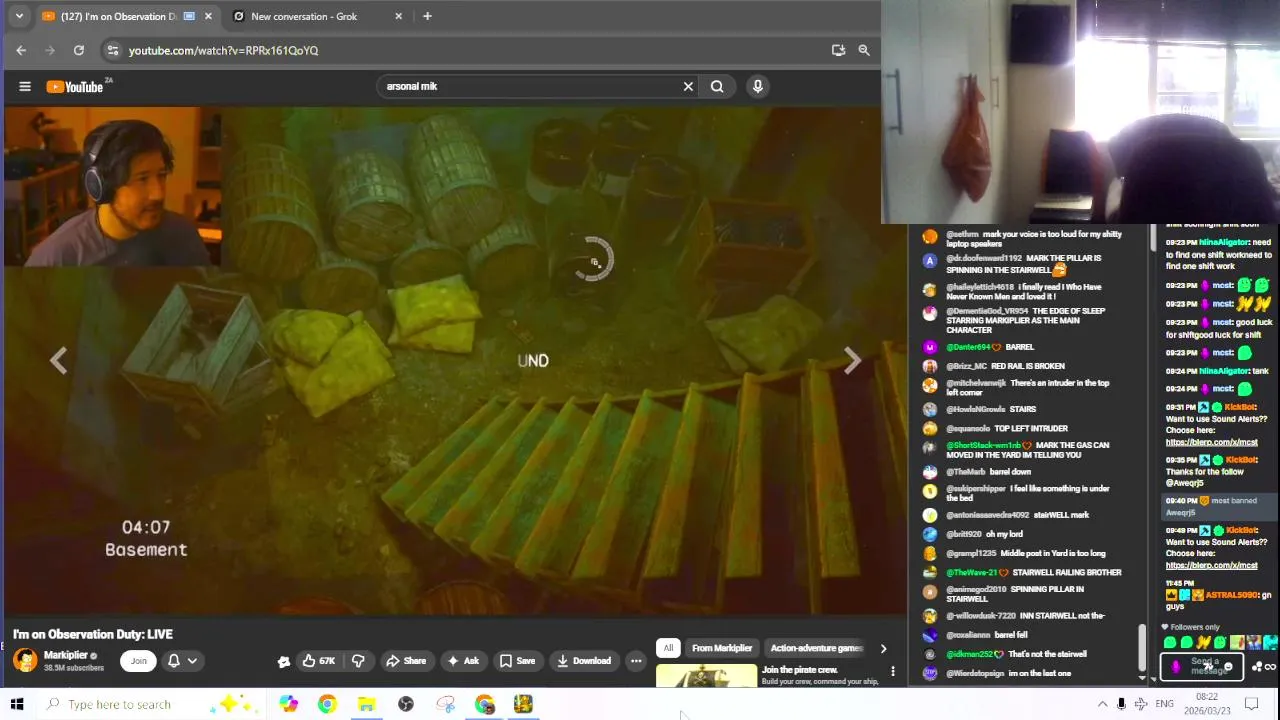The height and width of the screenshot is (720, 1280).
Task: Close the Observation Duty YouTube tab
Action: 208,16
